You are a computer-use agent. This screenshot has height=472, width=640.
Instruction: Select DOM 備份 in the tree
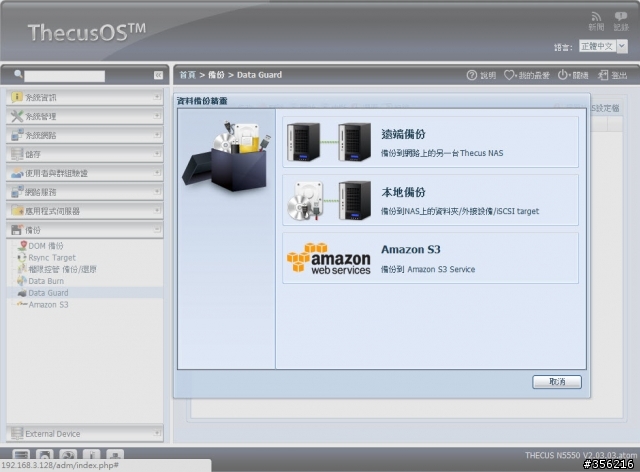coord(46,246)
